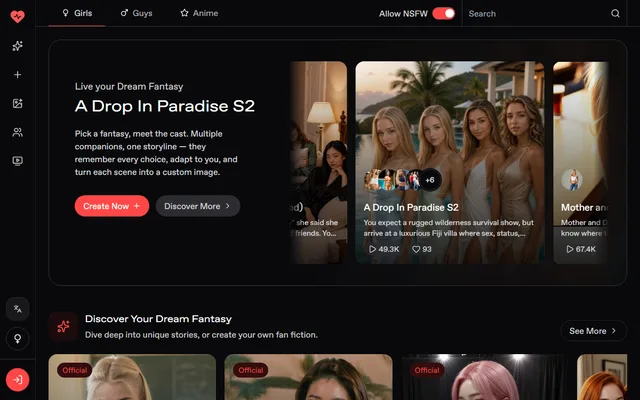
Task: Open the card with woman in black robe
Action: pos(318,162)
